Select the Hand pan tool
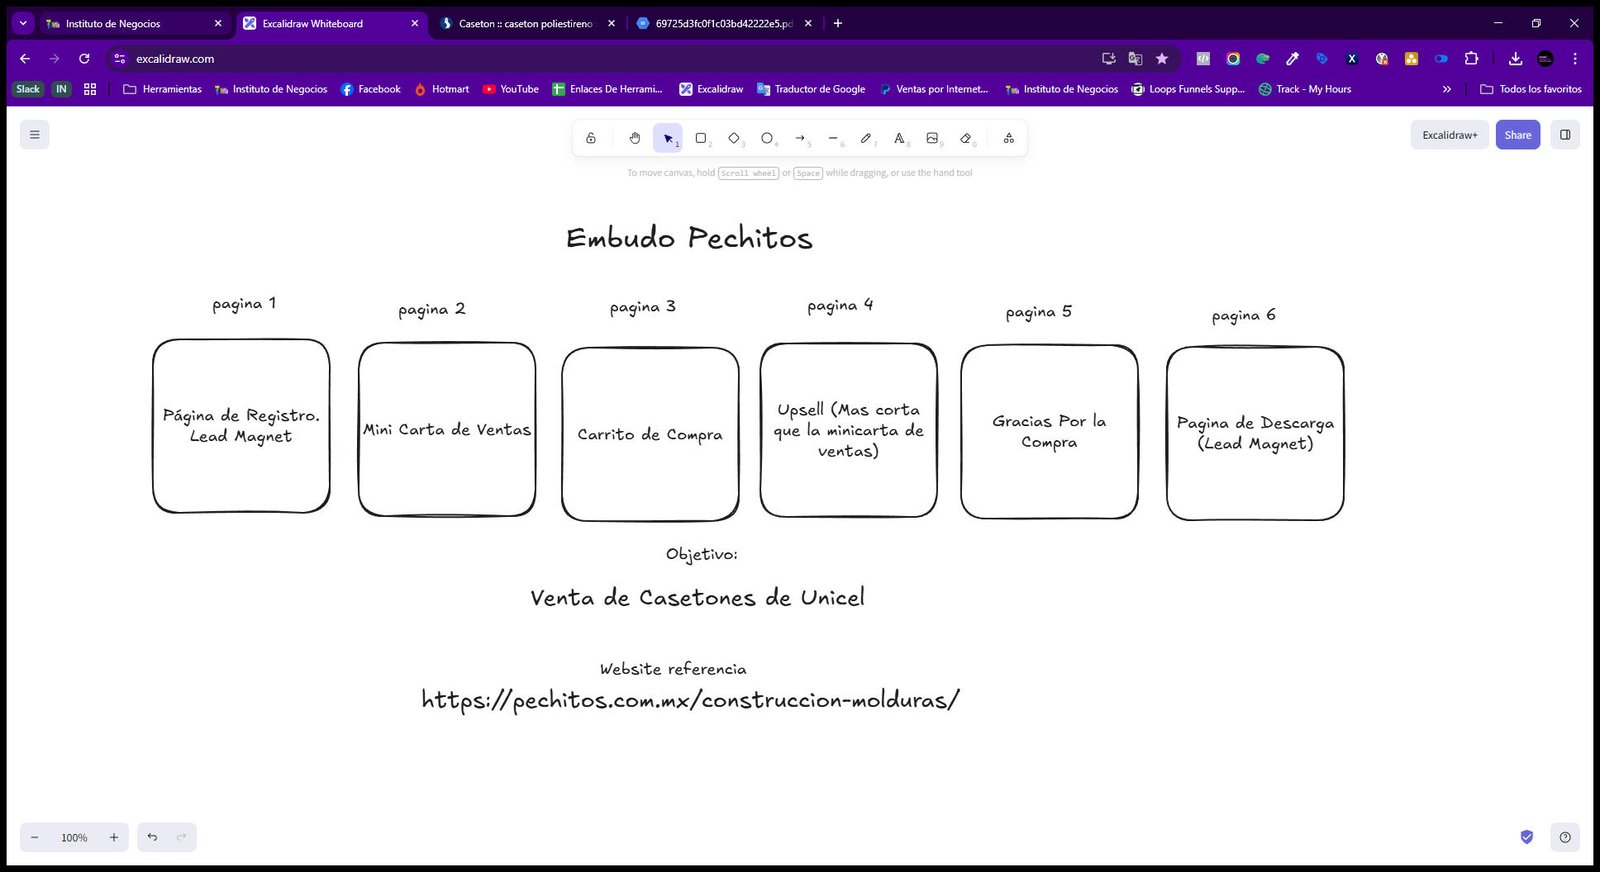 click(x=634, y=138)
